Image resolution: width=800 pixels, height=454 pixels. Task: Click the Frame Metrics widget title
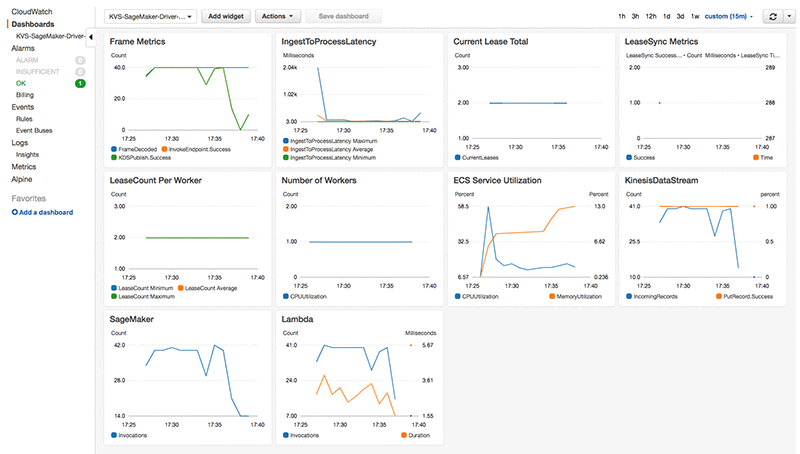137,42
